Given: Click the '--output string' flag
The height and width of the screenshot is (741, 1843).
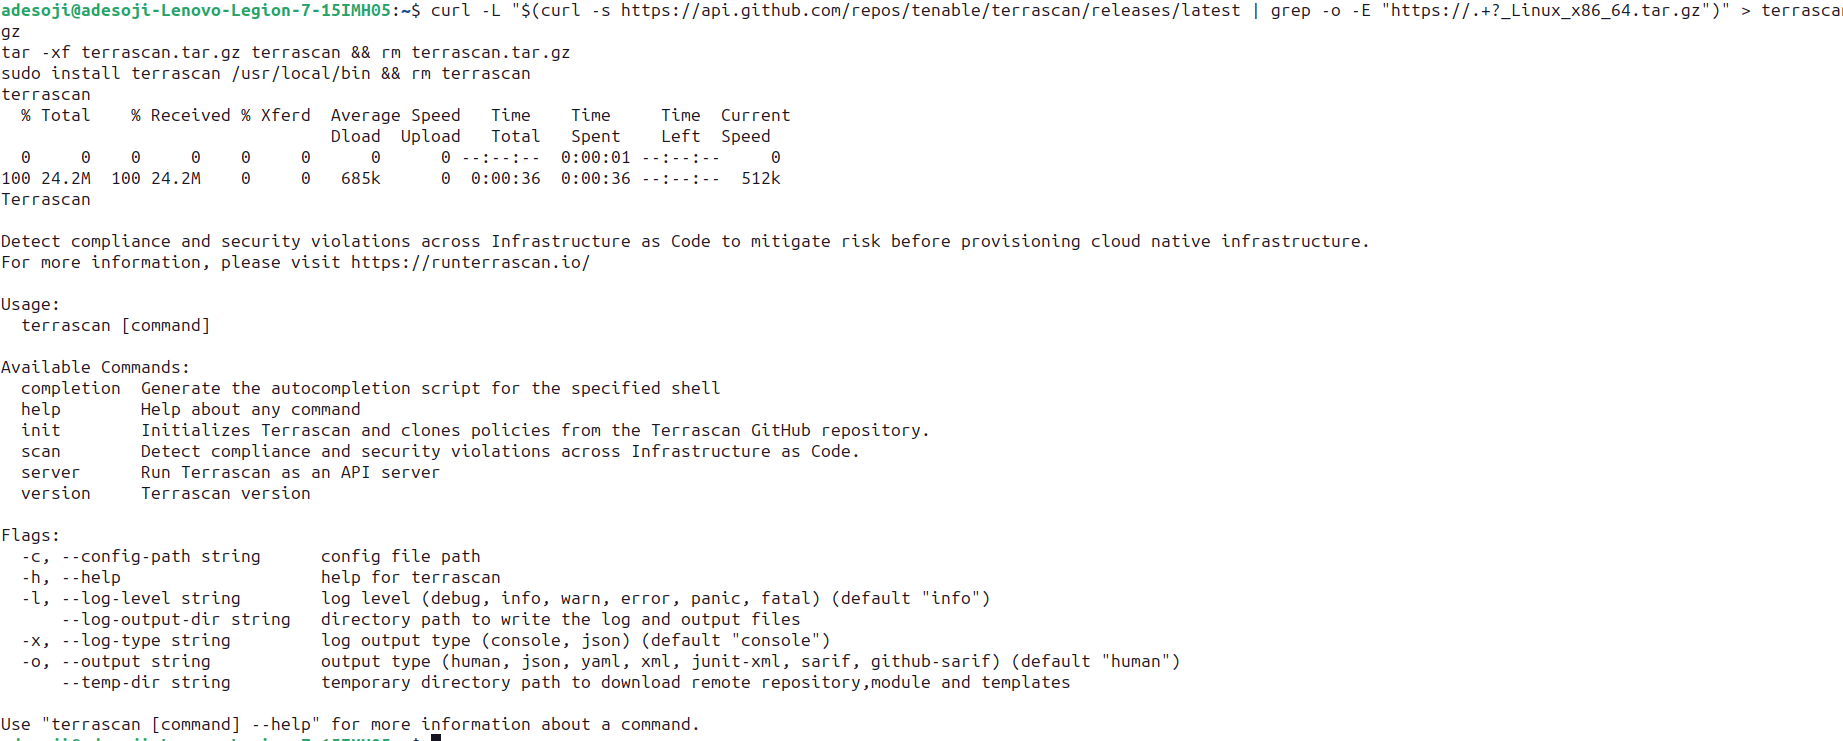Looking at the screenshot, I should (x=136, y=662).
